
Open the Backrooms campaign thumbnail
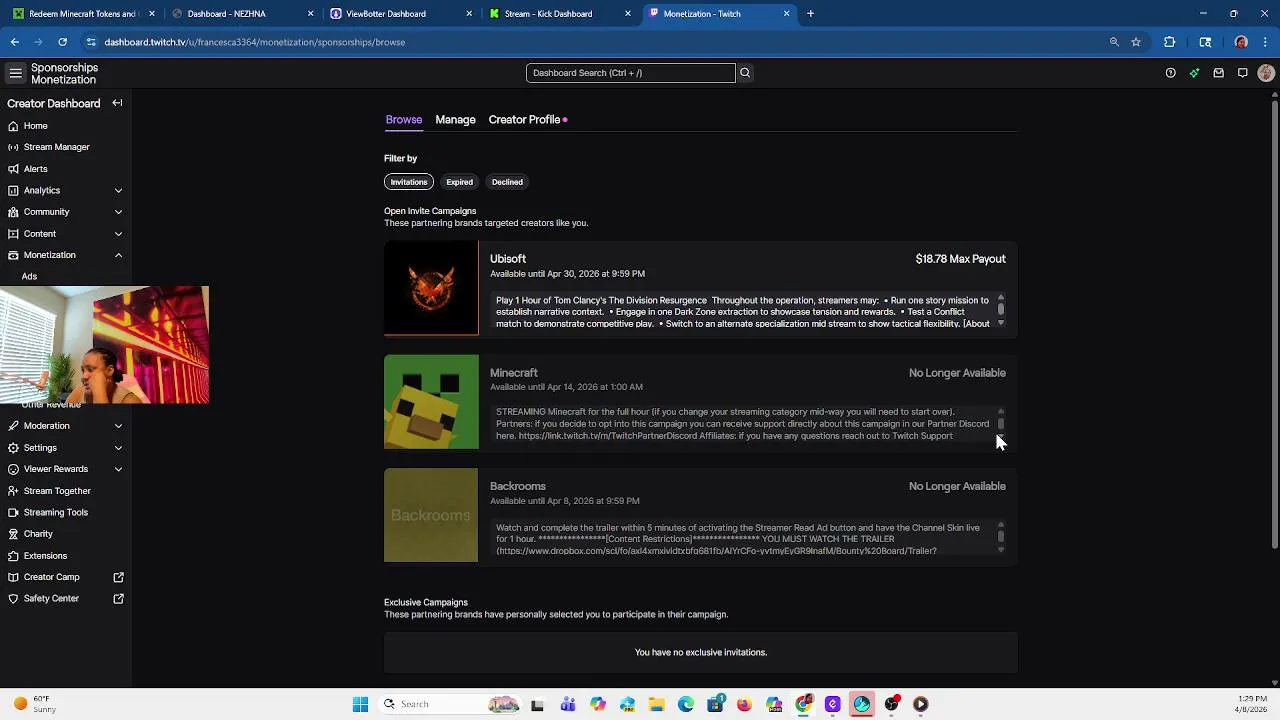click(x=431, y=515)
